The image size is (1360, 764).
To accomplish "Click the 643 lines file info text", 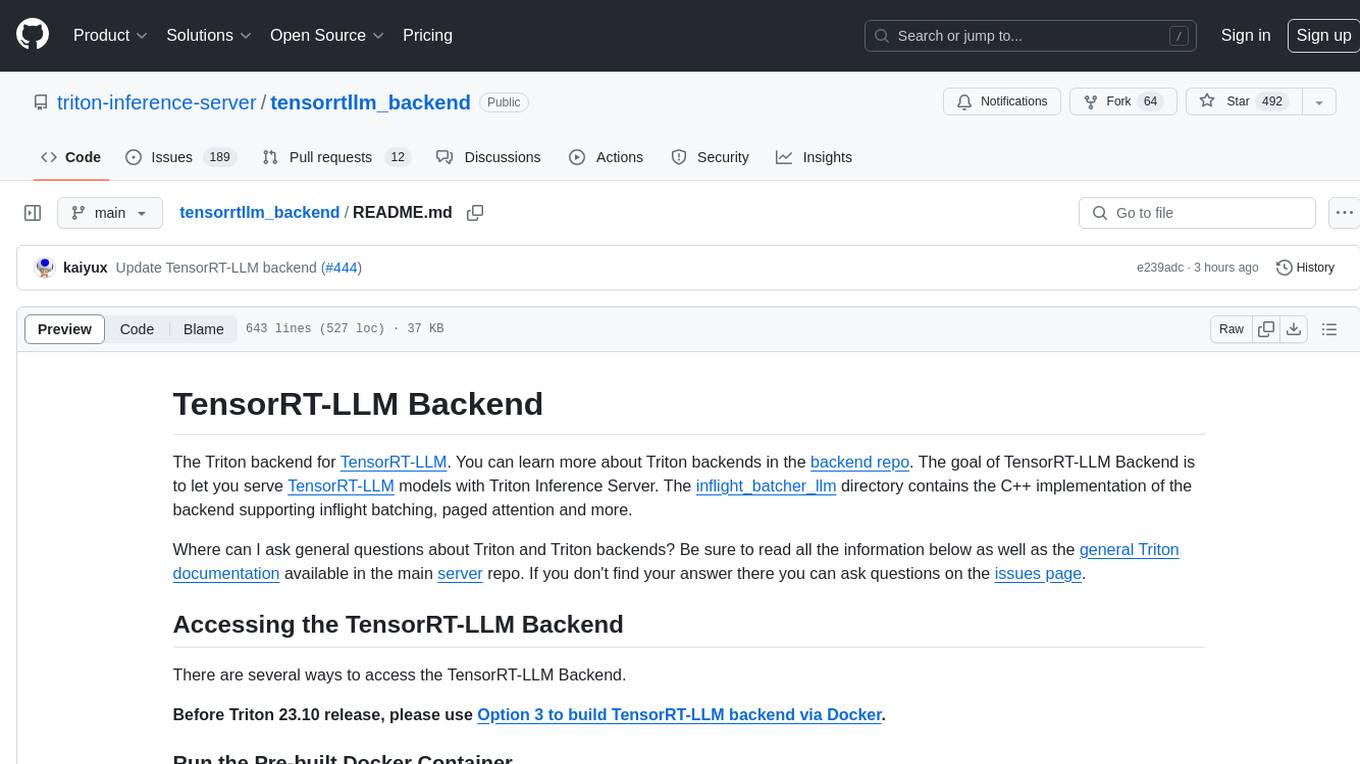I will click(x=345, y=329).
